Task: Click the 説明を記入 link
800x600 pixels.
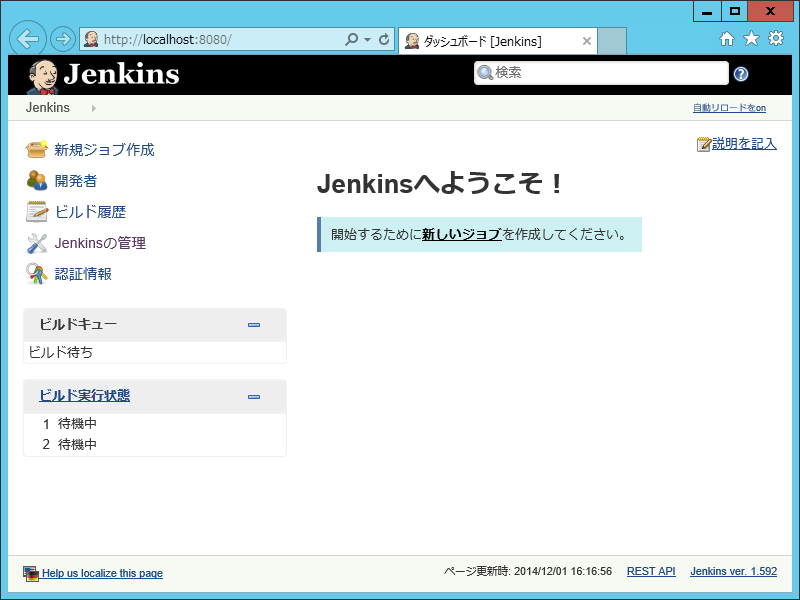Action: point(744,144)
